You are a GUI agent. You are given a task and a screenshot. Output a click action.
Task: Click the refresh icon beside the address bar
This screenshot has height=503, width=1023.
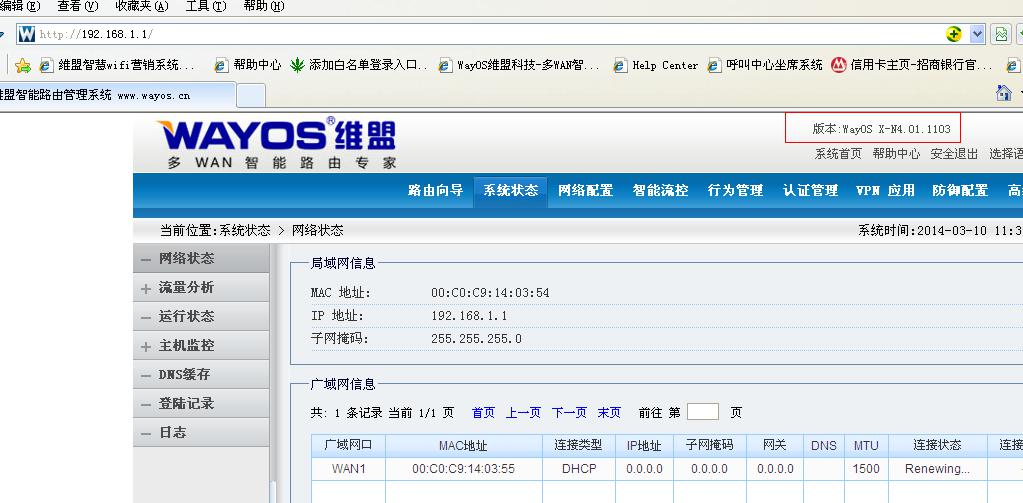point(1000,34)
